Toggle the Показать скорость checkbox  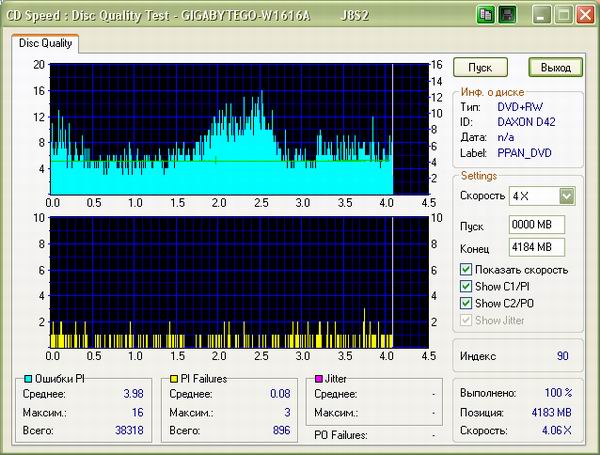click(466, 270)
